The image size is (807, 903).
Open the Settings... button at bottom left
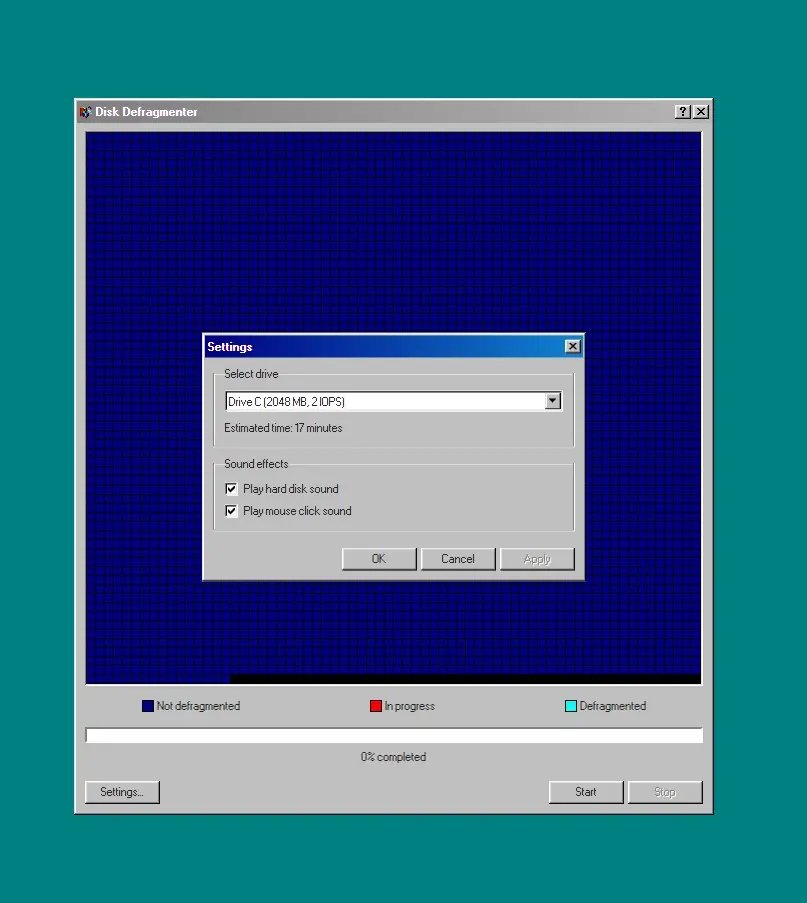click(122, 792)
